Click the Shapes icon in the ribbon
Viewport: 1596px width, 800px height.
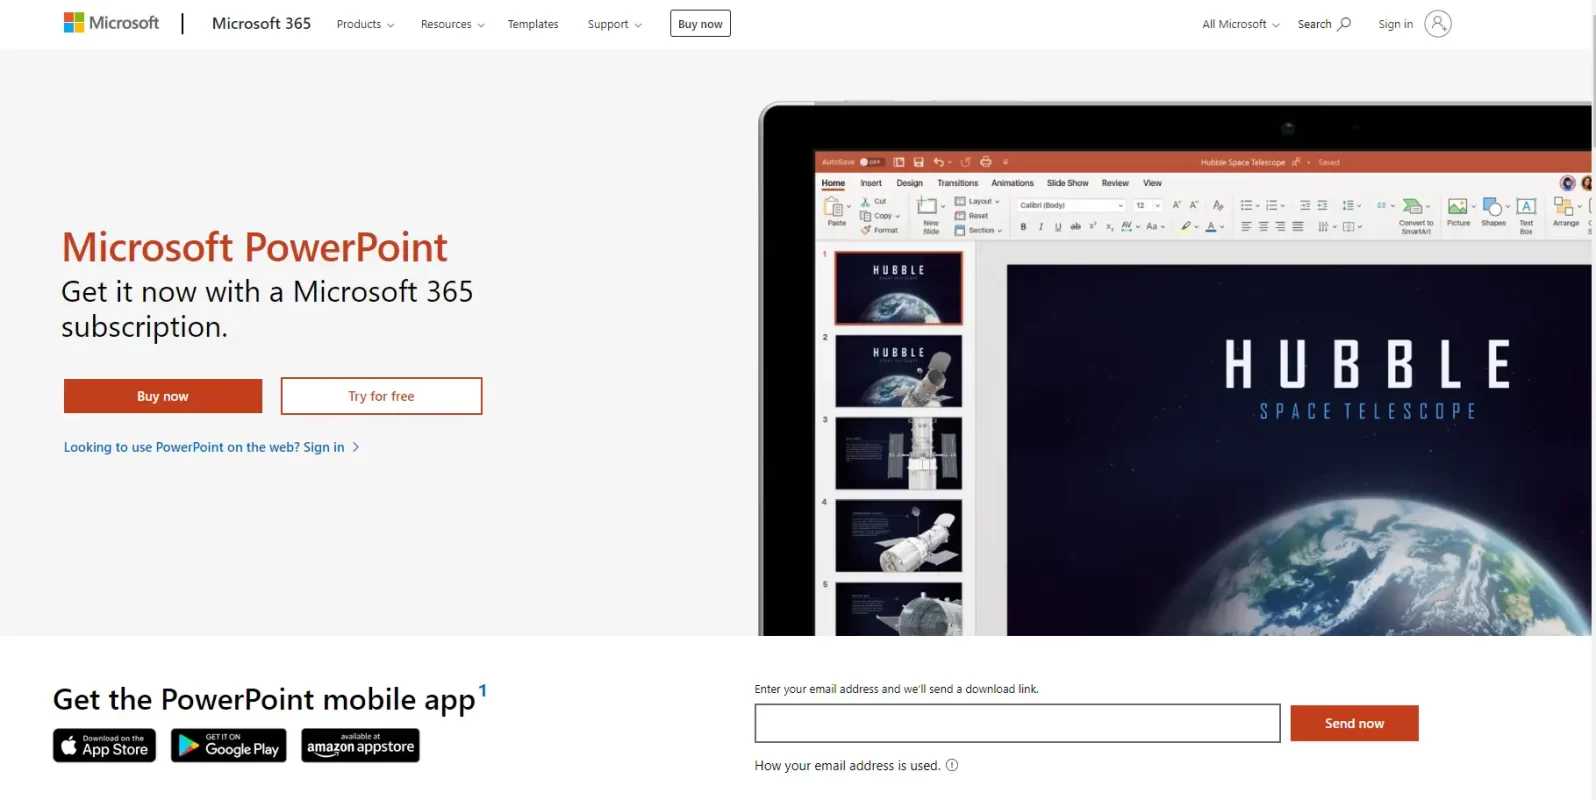coord(1492,207)
